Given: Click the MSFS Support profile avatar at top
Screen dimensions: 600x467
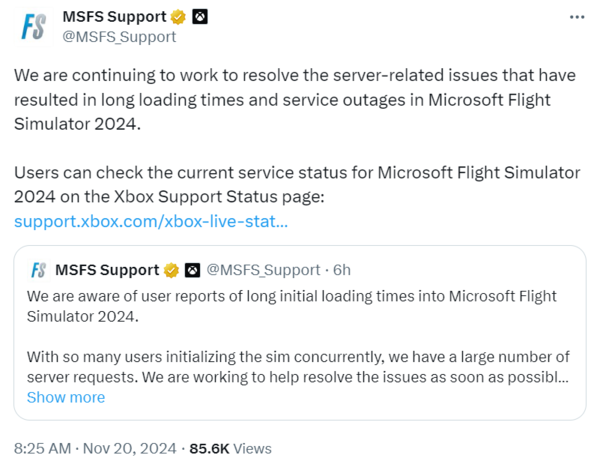Looking at the screenshot, I should pyautogui.click(x=35, y=26).
